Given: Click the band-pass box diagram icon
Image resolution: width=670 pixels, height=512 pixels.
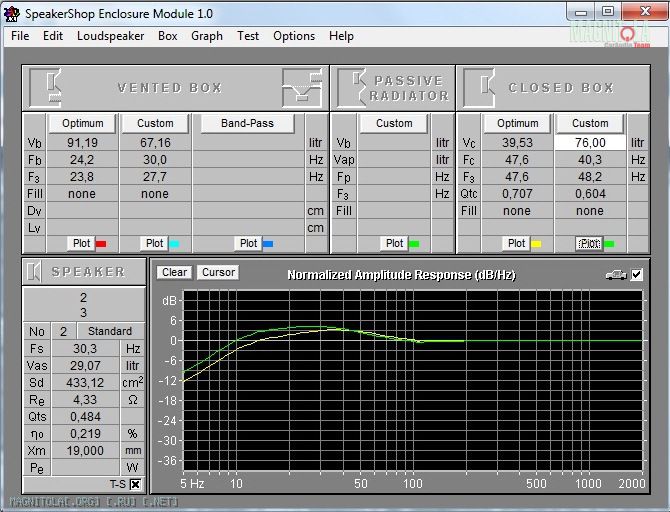Looking at the screenshot, I should click(x=302, y=87).
